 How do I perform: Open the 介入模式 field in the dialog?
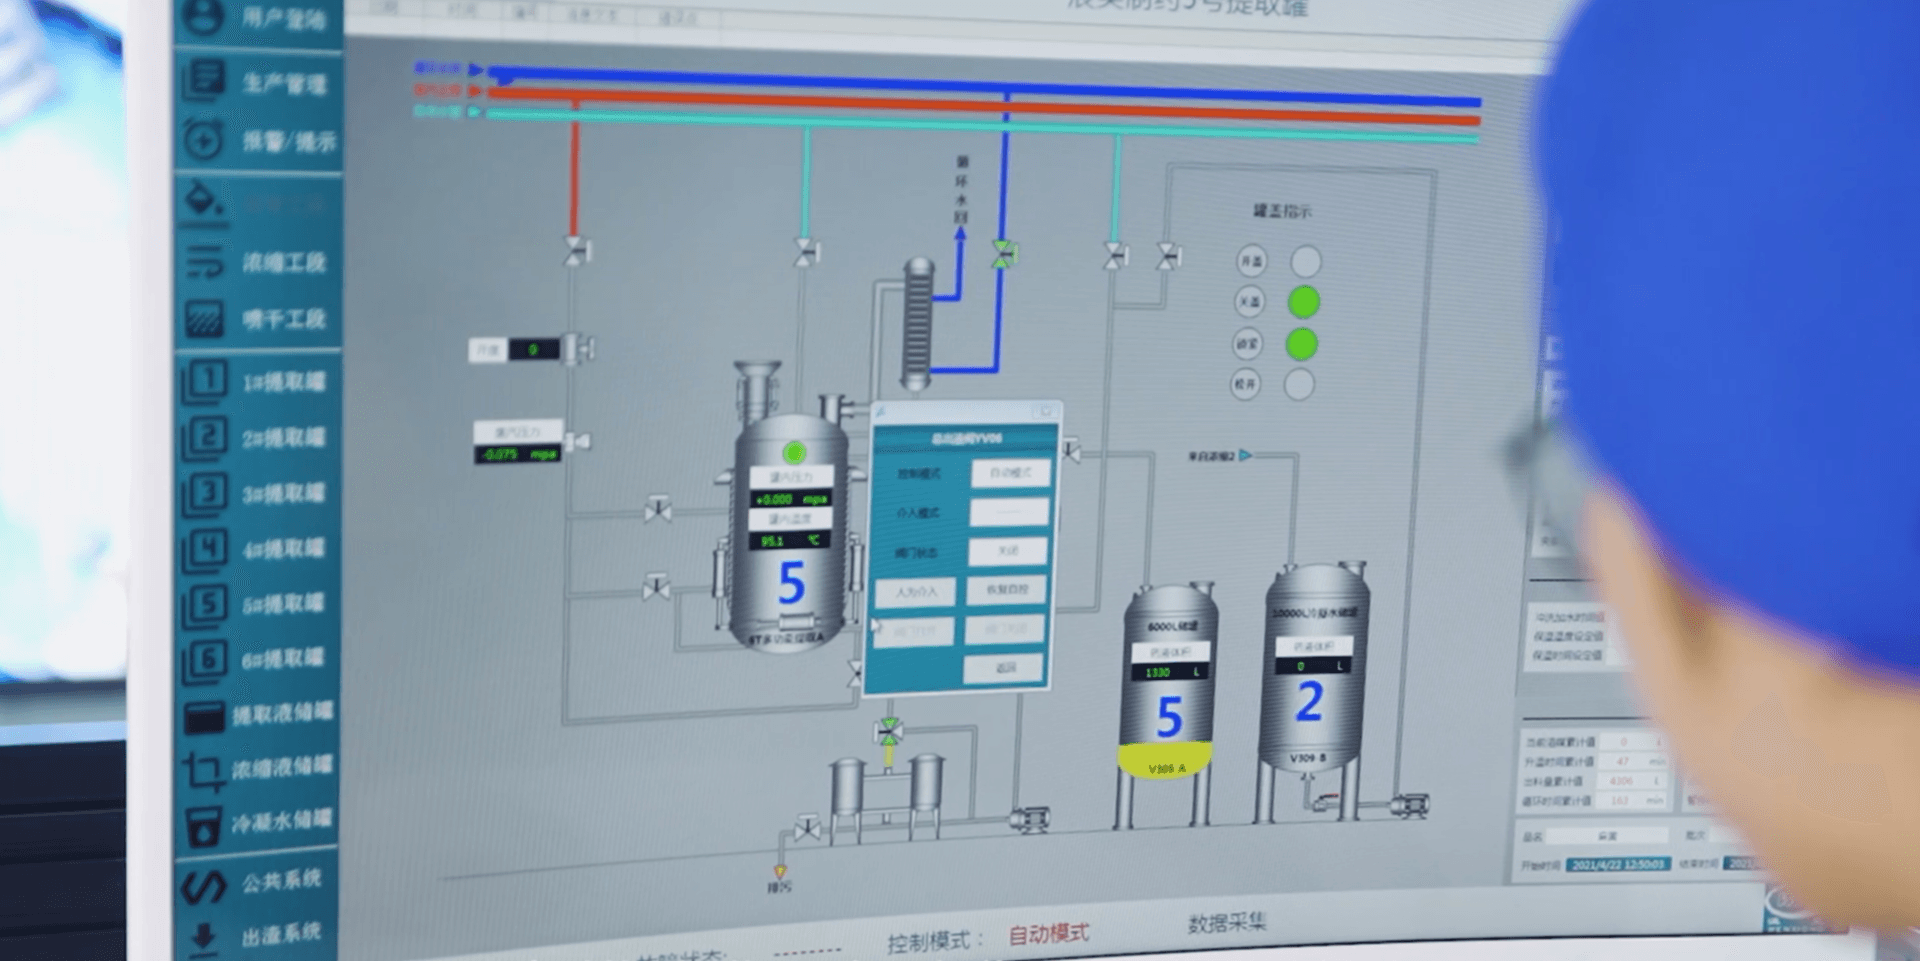(1009, 512)
